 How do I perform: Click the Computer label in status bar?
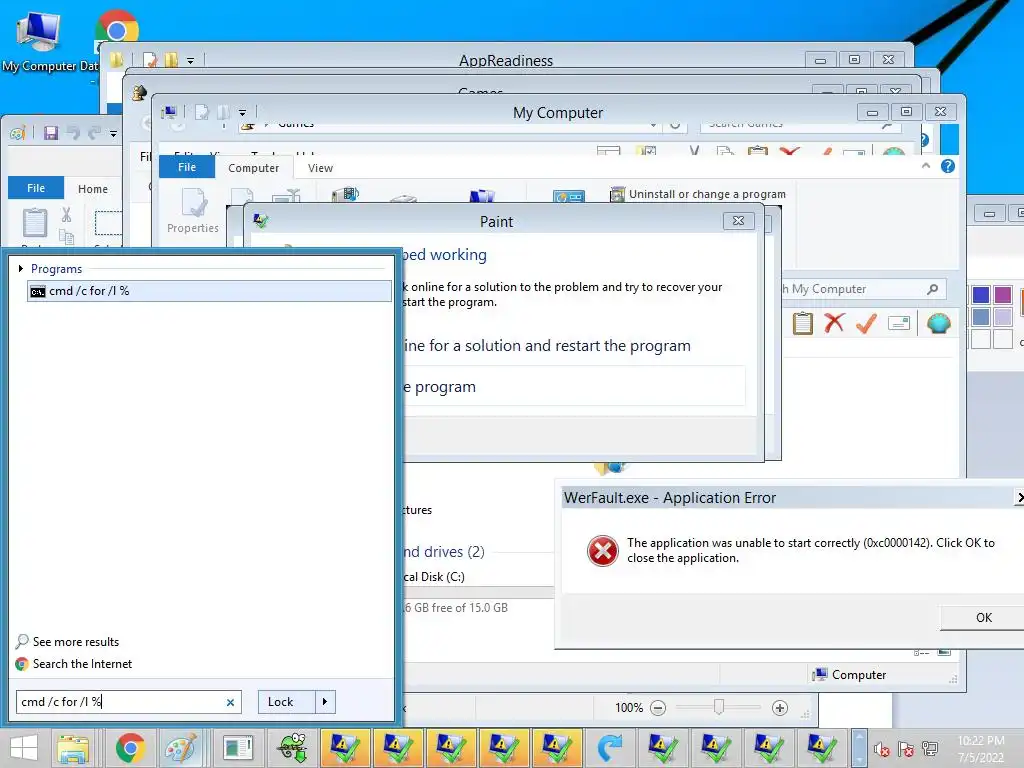(x=859, y=675)
